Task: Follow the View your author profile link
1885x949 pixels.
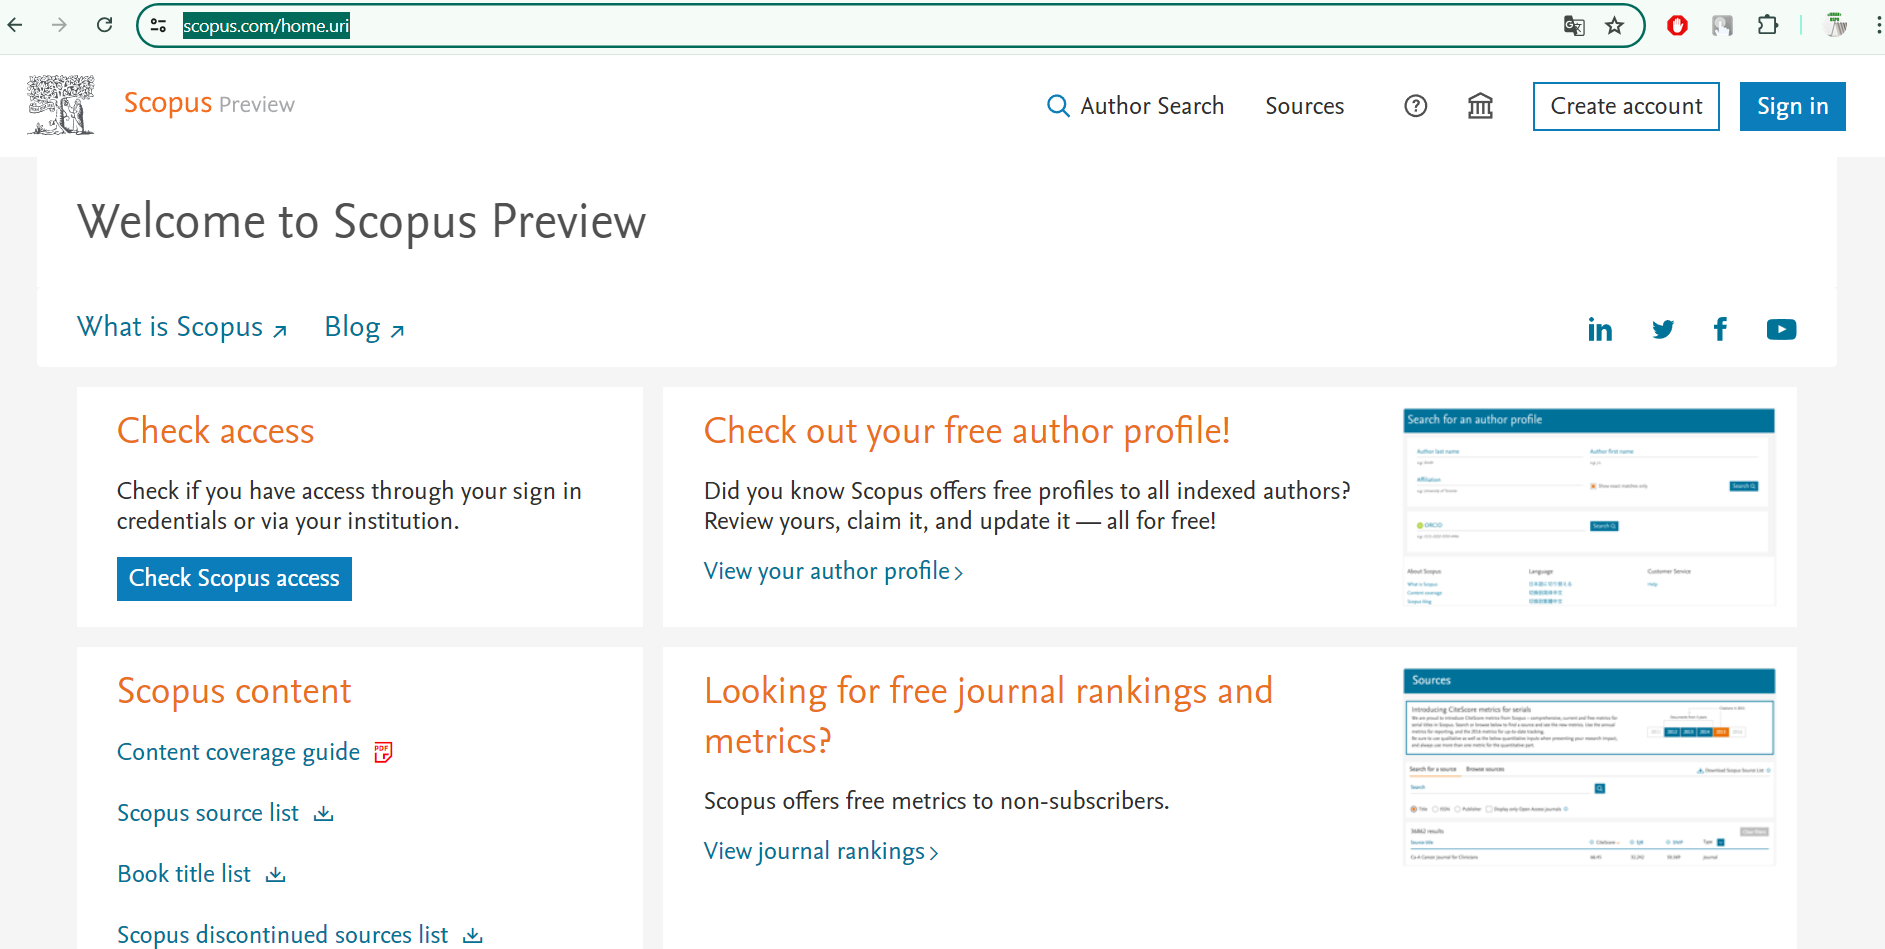Action: [x=832, y=572]
